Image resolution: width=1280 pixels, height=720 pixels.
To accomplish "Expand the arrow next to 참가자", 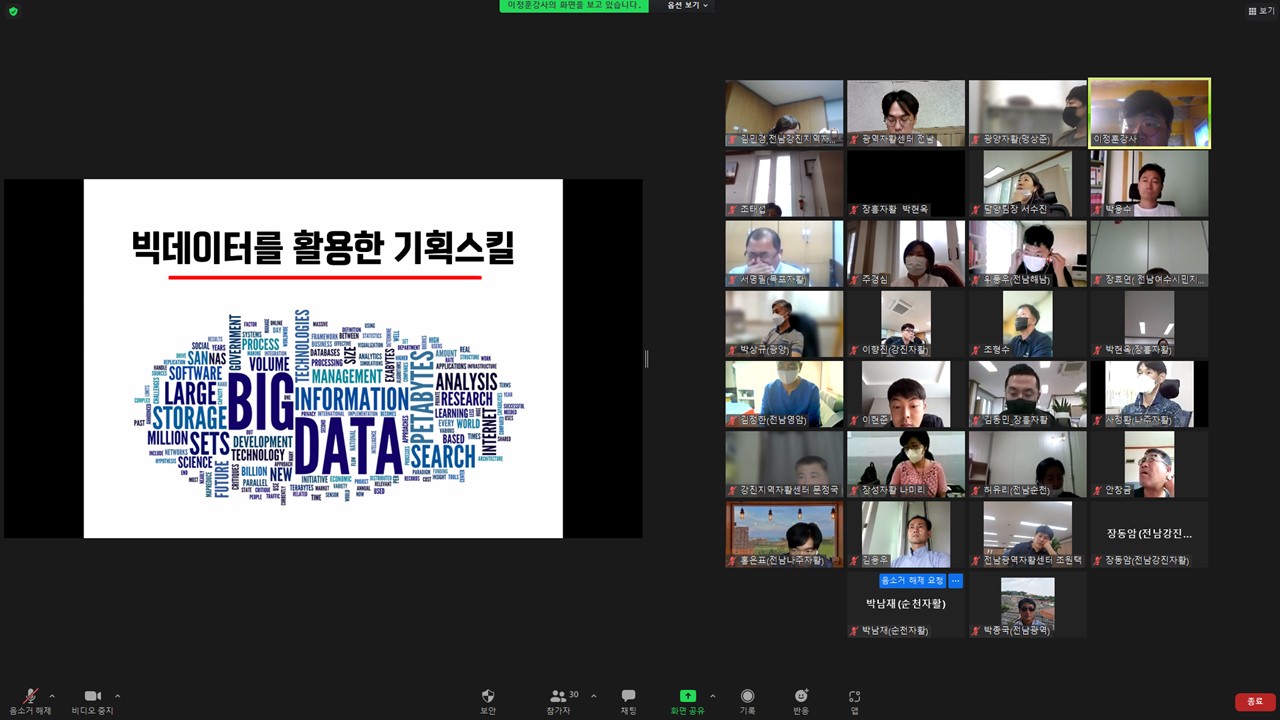I will pos(593,696).
